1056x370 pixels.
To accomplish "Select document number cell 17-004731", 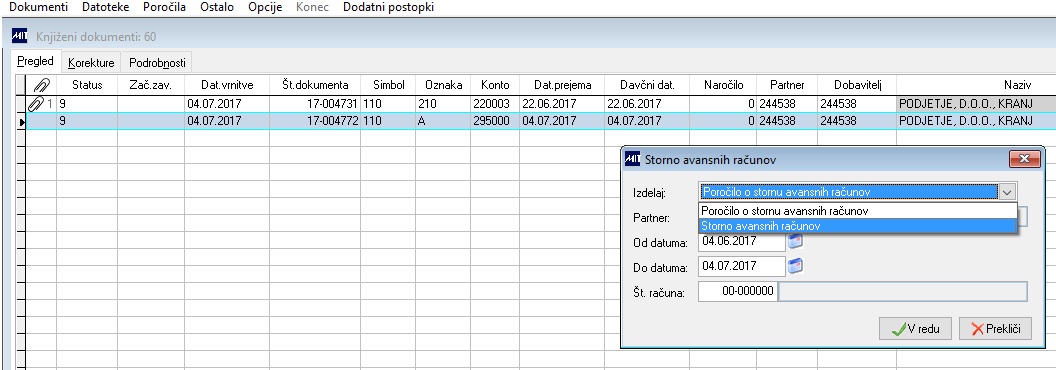I will click(x=315, y=104).
